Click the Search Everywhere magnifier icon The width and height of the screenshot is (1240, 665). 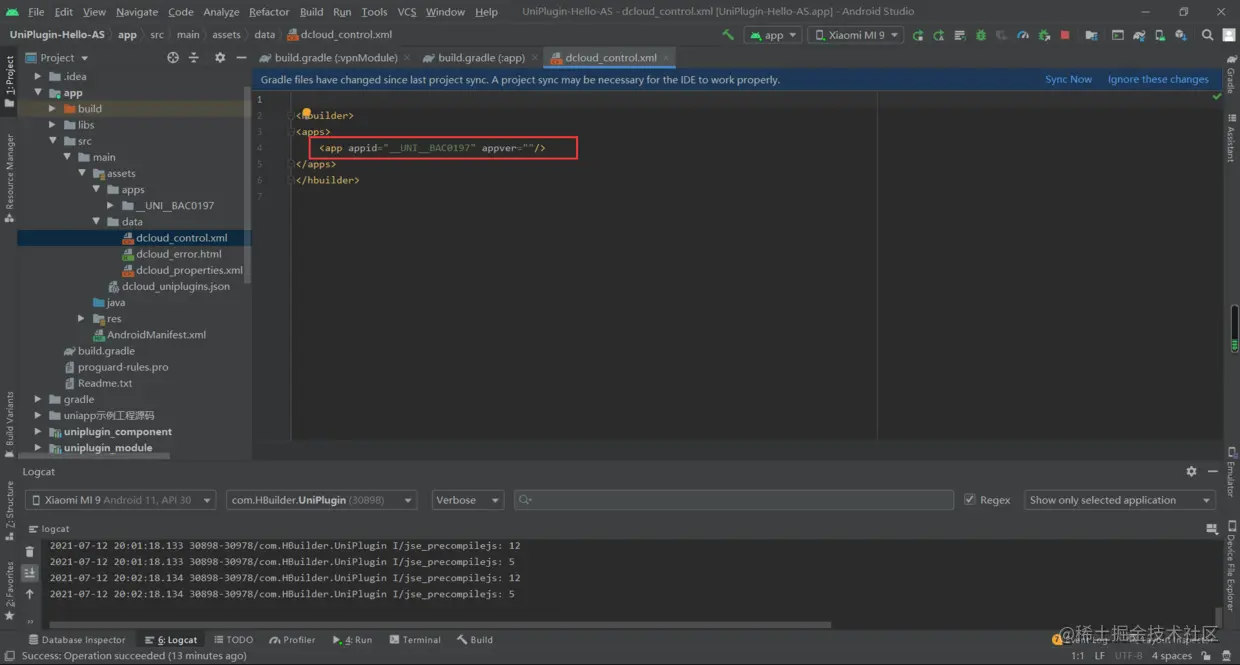[x=1207, y=35]
